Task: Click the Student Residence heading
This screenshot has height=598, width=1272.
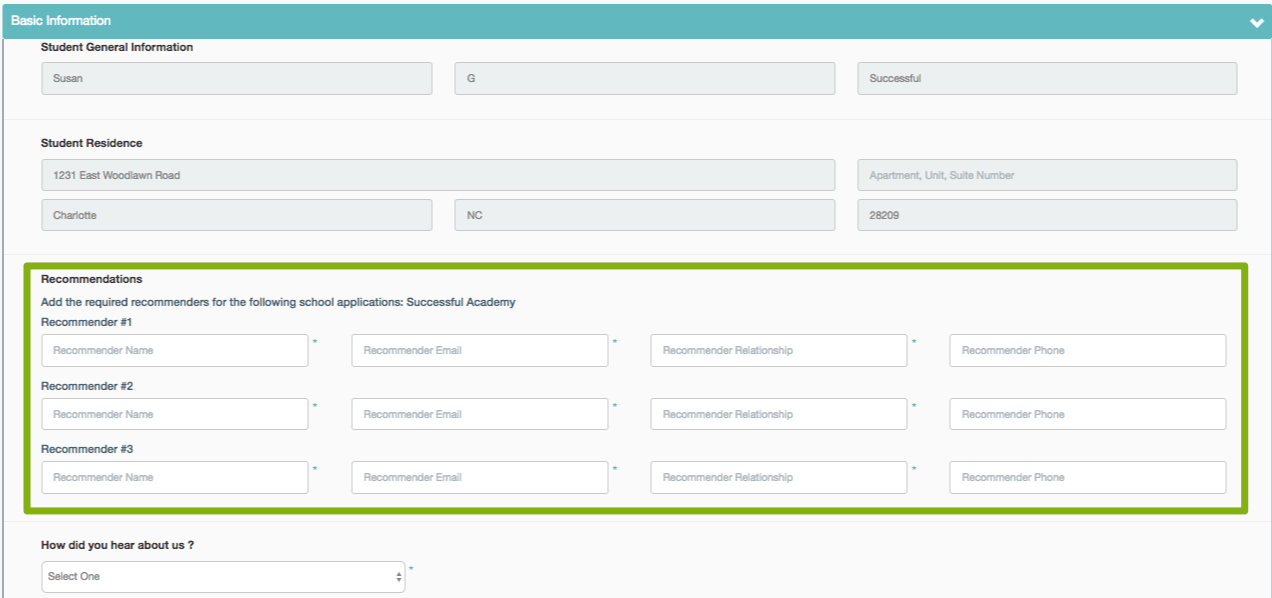Action: (92, 143)
